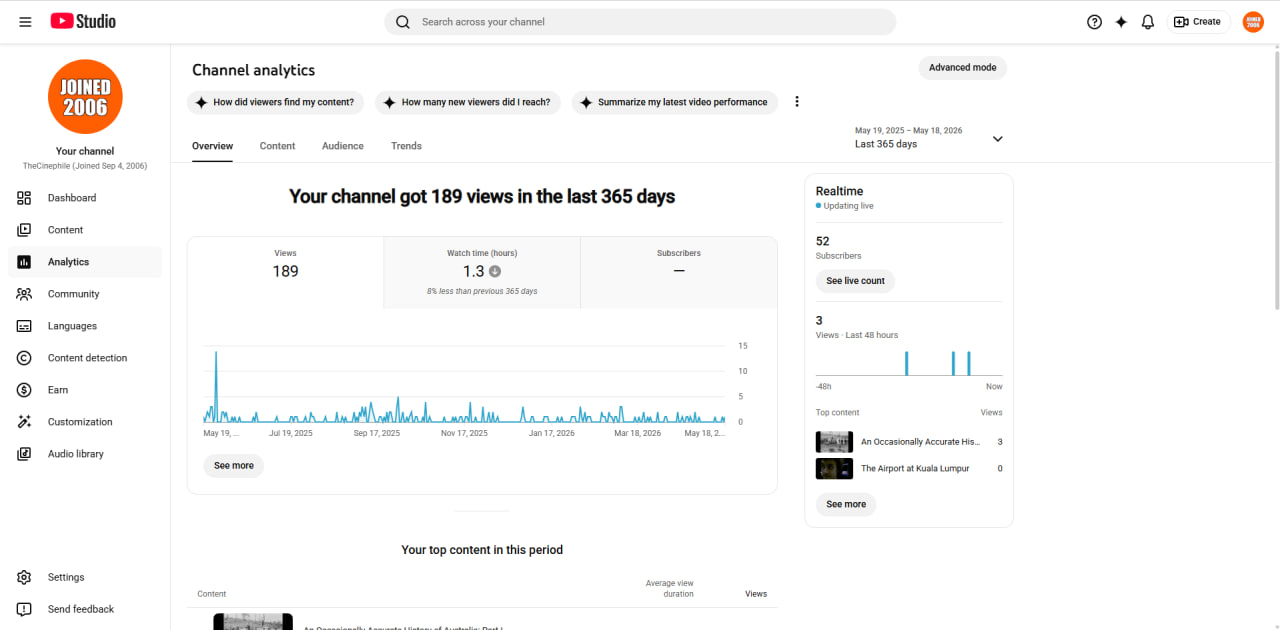Switch to the Content analytics tab
Viewport: 1280px width, 630px height.
[x=277, y=146]
